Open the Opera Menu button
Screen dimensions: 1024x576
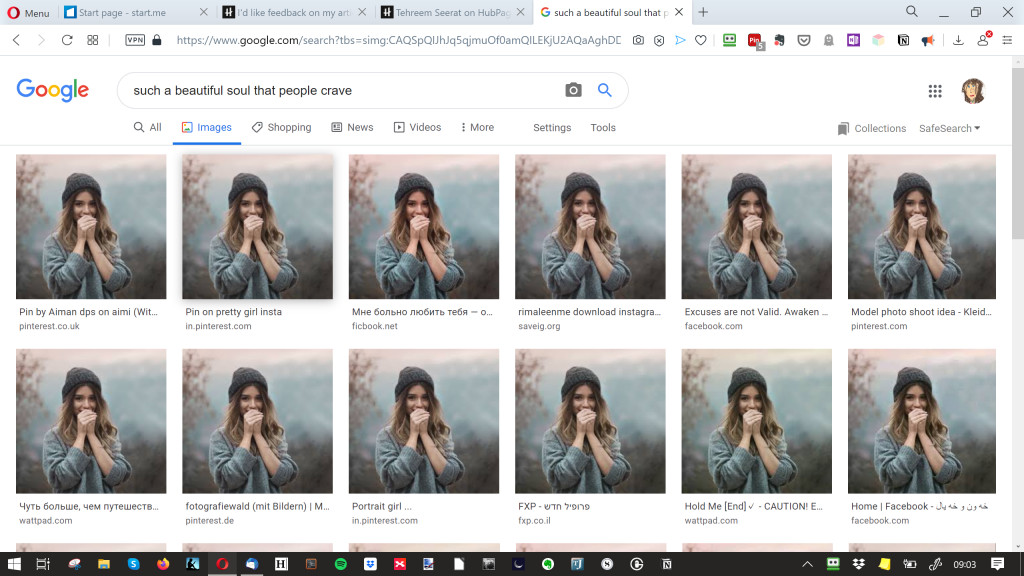pos(28,12)
